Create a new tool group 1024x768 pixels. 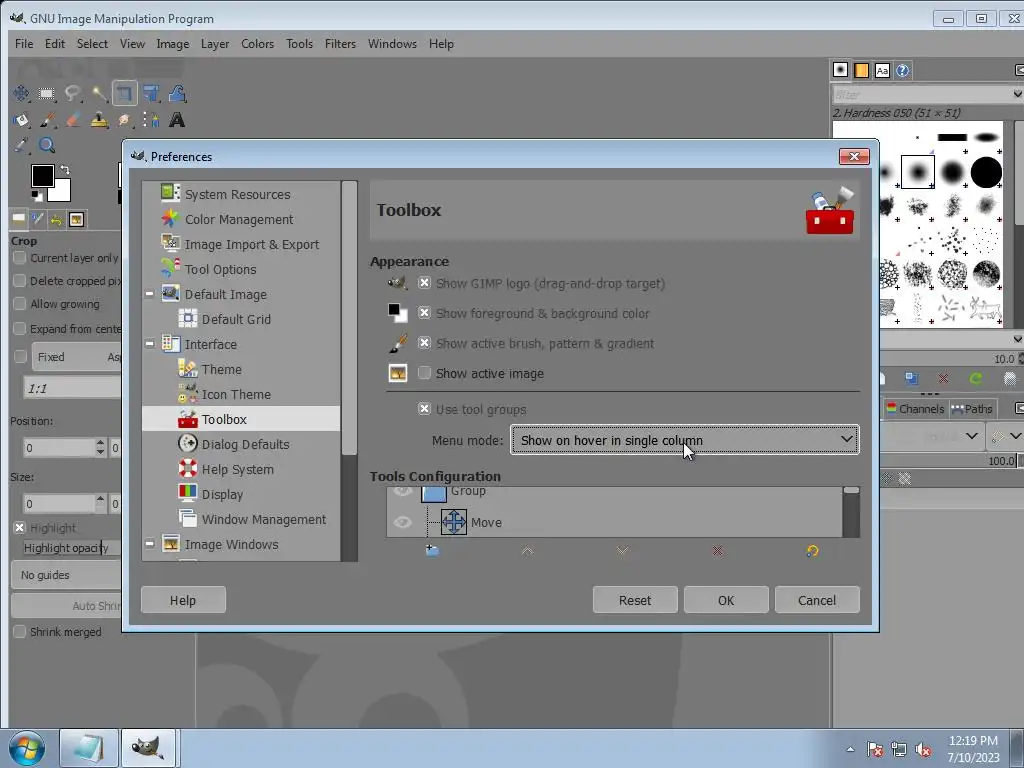(x=432, y=551)
